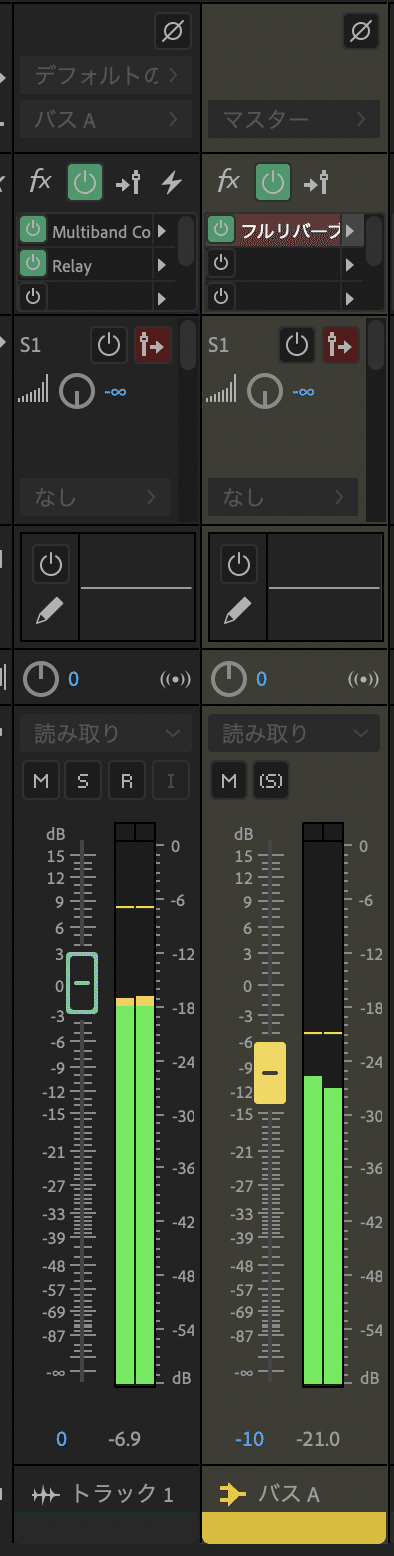The height and width of the screenshot is (1556, 394).
Task: Toggle S1 send pre/post fader on バス A
Action: coord(341,346)
